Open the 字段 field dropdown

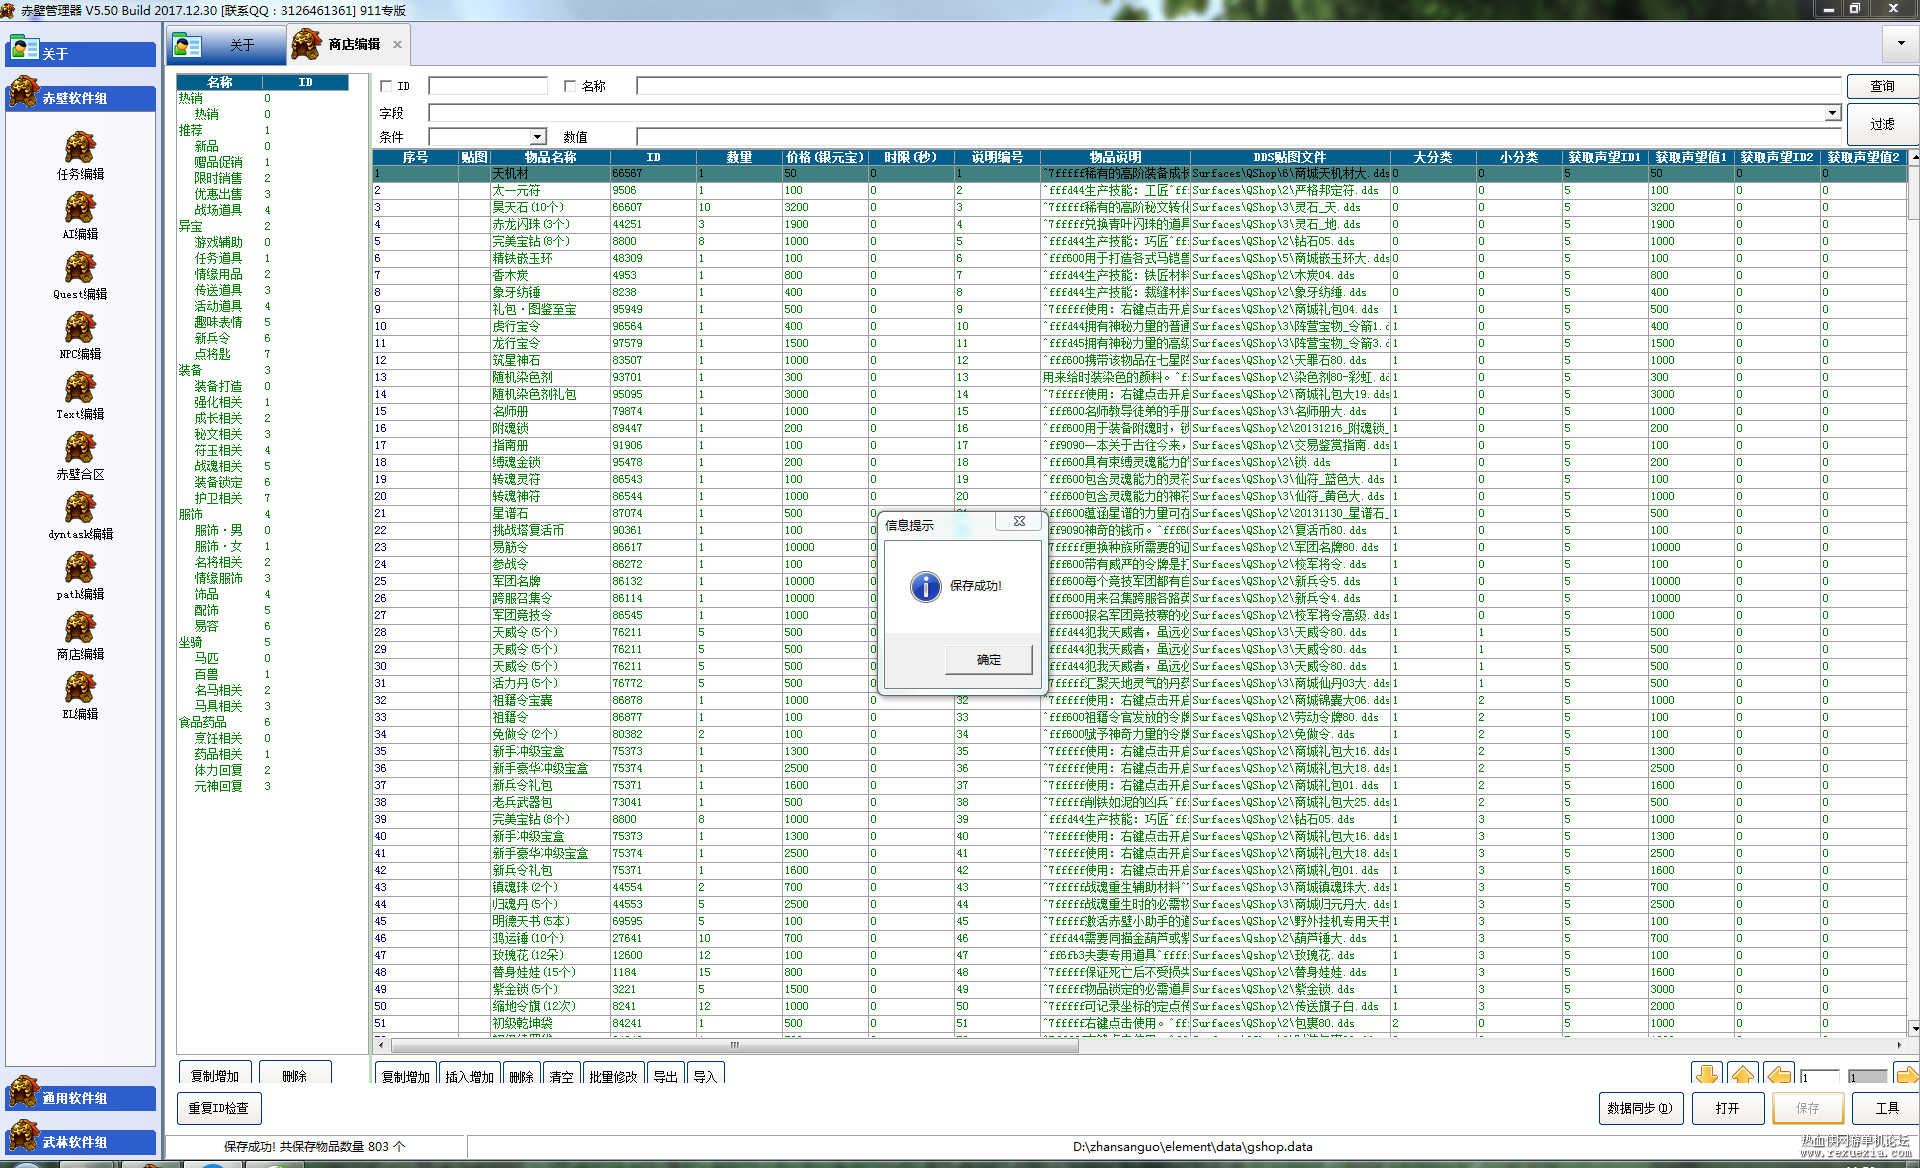click(x=1833, y=113)
